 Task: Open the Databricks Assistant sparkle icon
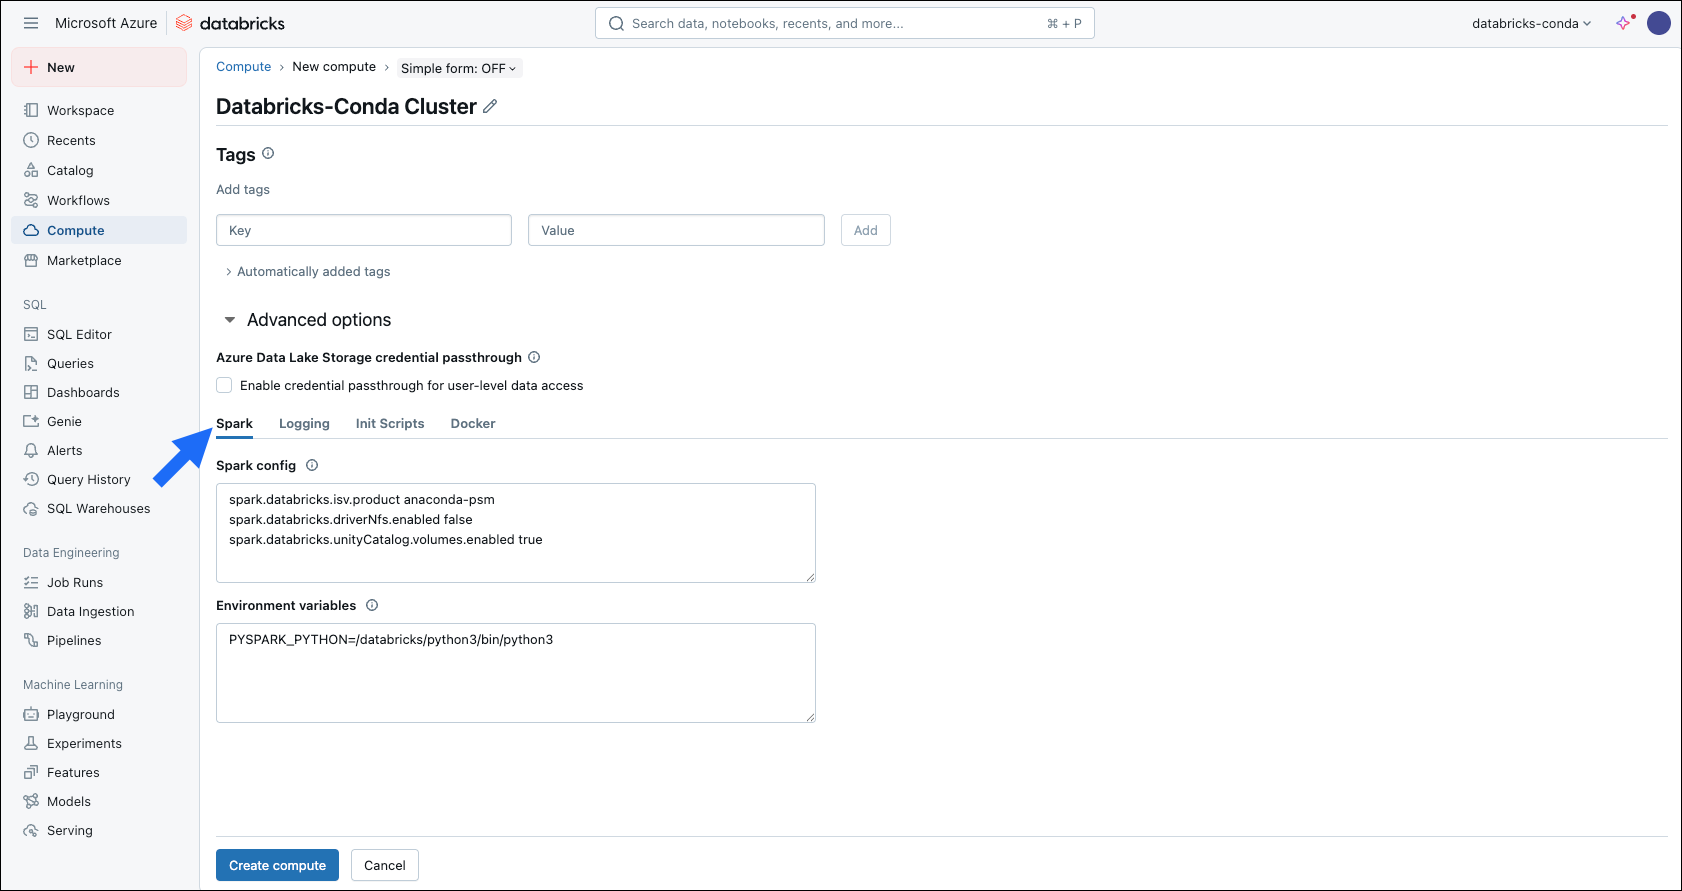[x=1624, y=23]
